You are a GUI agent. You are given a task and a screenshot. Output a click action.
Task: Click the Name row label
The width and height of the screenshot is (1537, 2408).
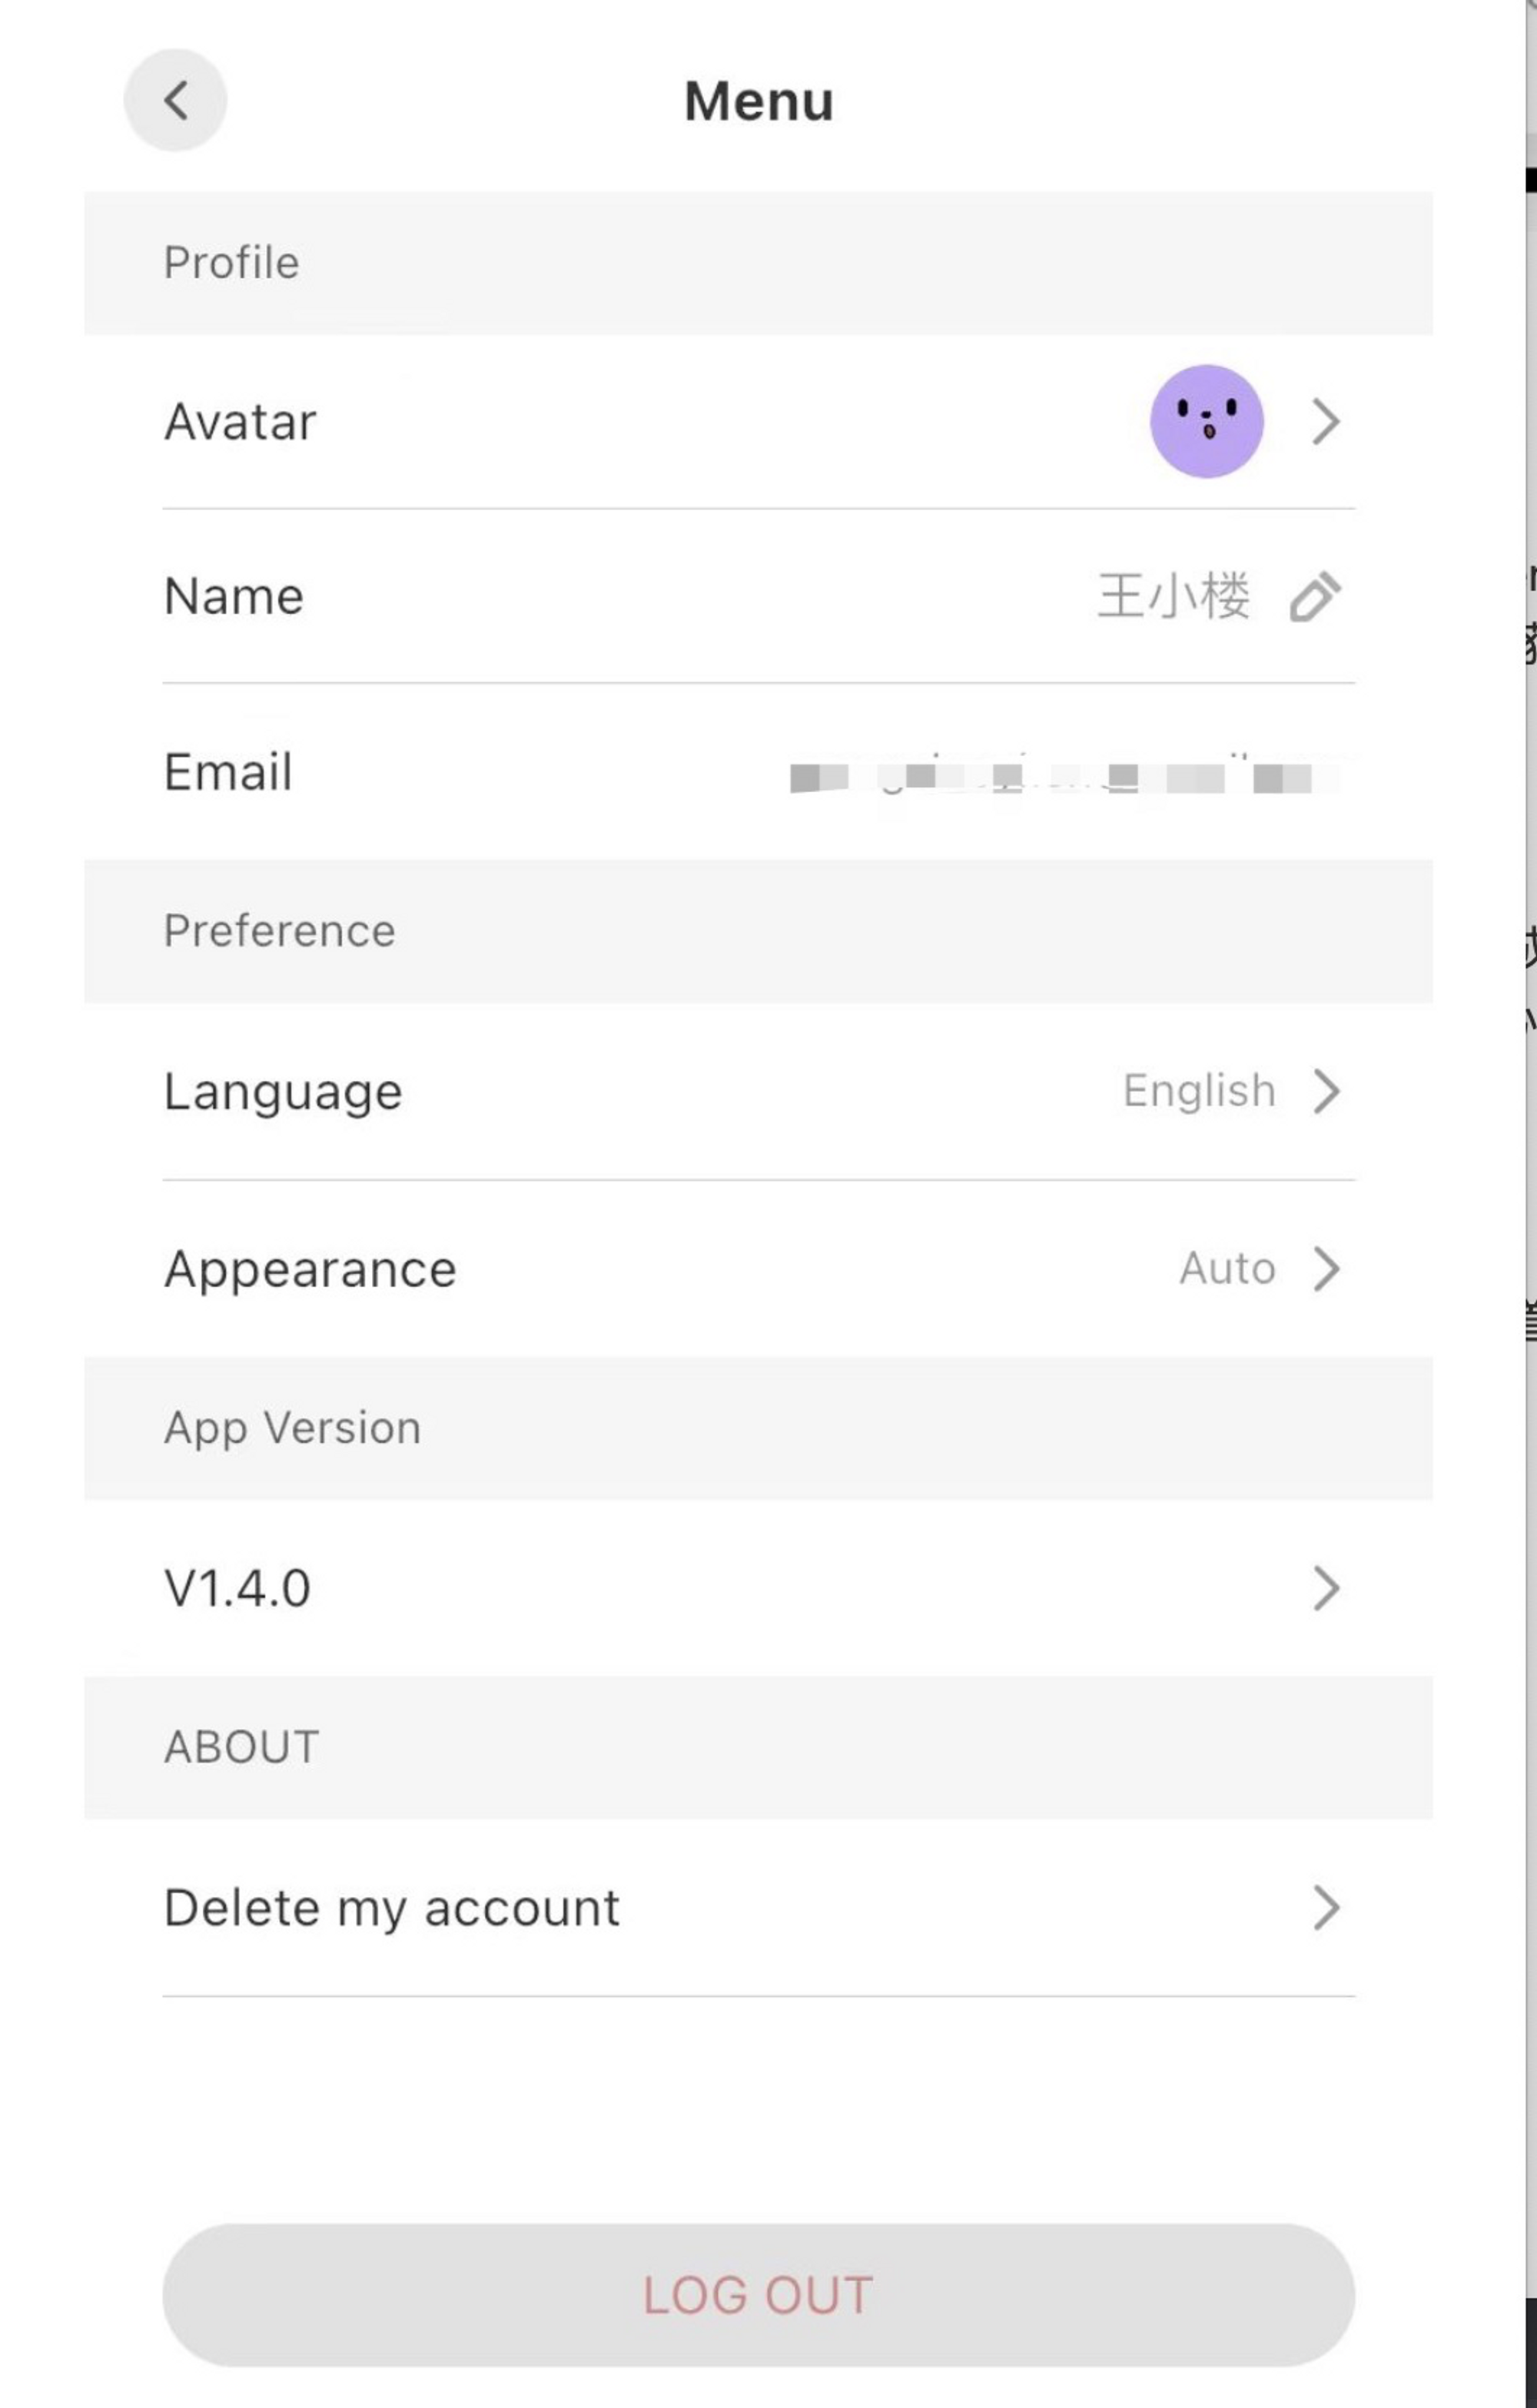pos(233,596)
